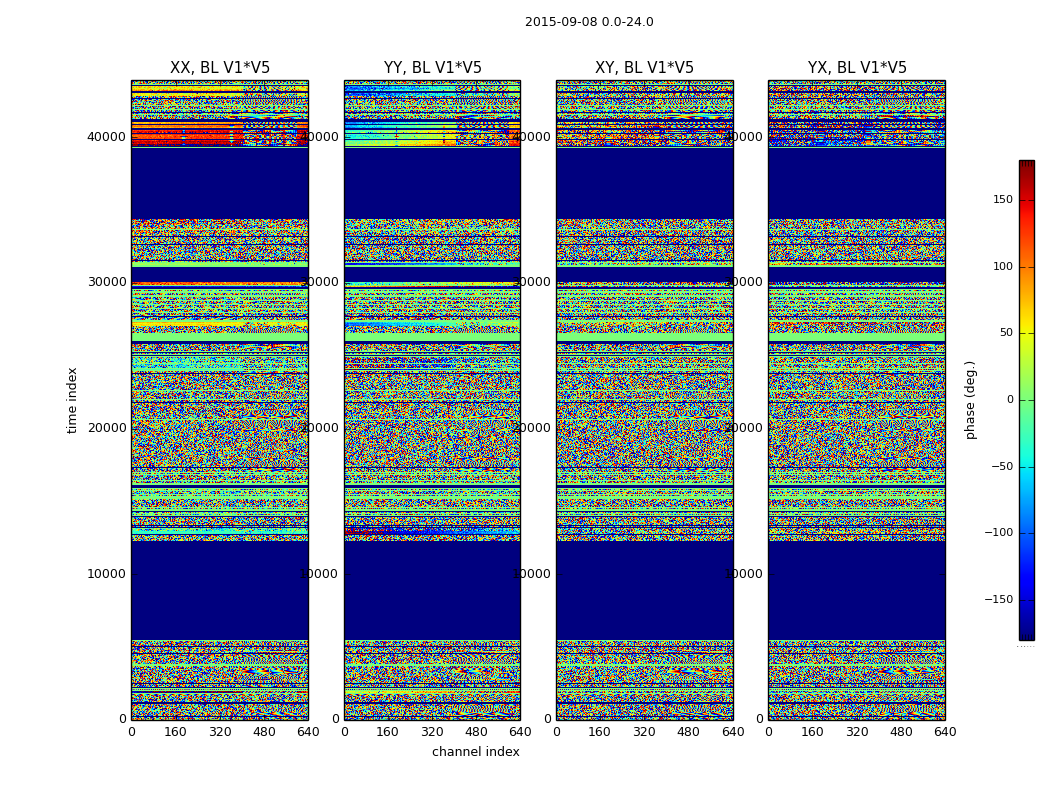
Task: Click YY plot x-axis tick '480'
Action: (477, 732)
